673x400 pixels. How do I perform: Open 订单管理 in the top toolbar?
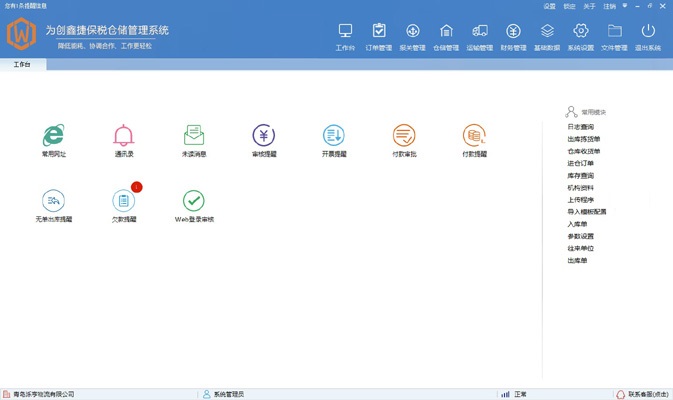(379, 36)
